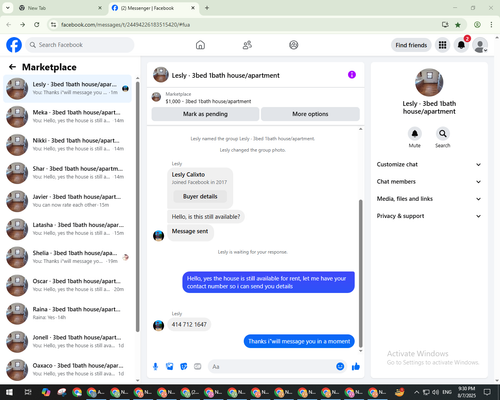The width and height of the screenshot is (500, 400).
Task: Click phone number message 414 712 1647
Action: (189, 324)
